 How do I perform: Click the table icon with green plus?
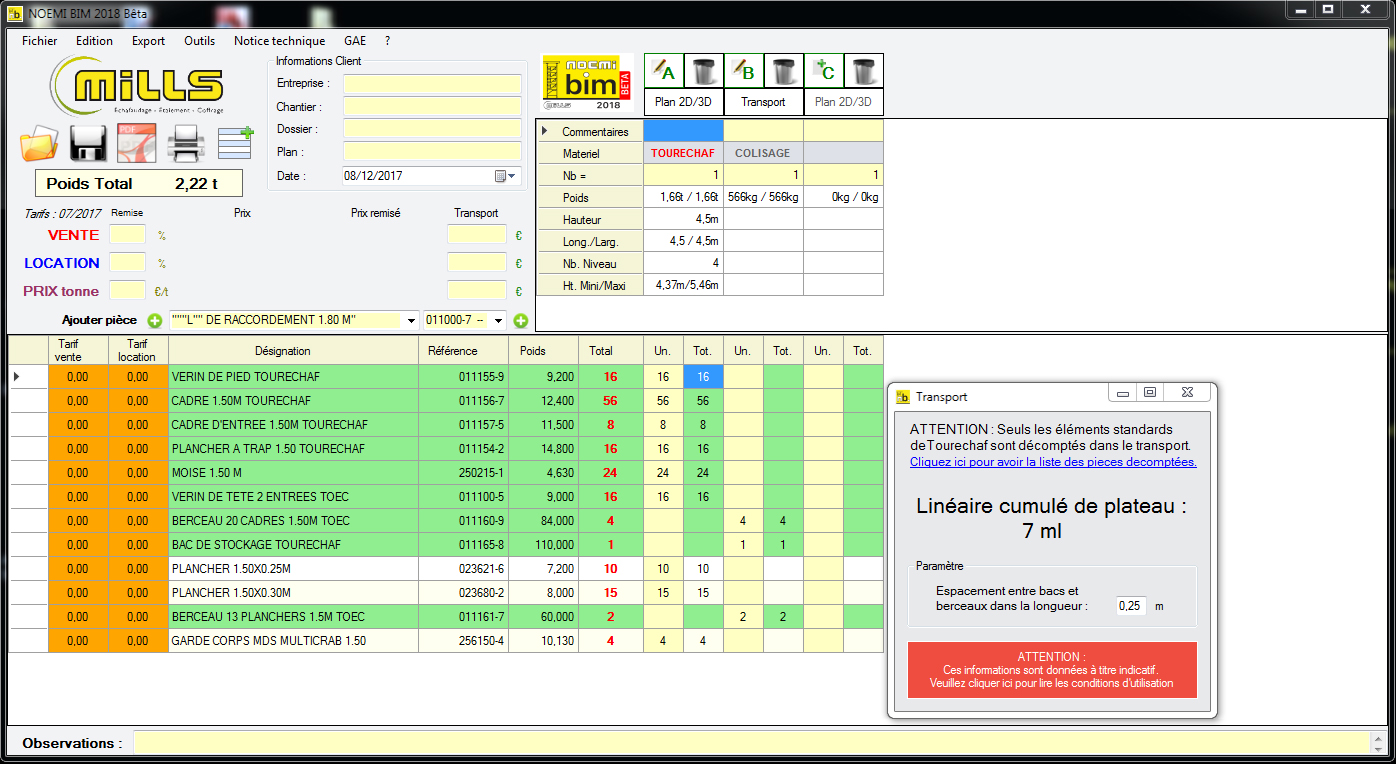coord(235,143)
